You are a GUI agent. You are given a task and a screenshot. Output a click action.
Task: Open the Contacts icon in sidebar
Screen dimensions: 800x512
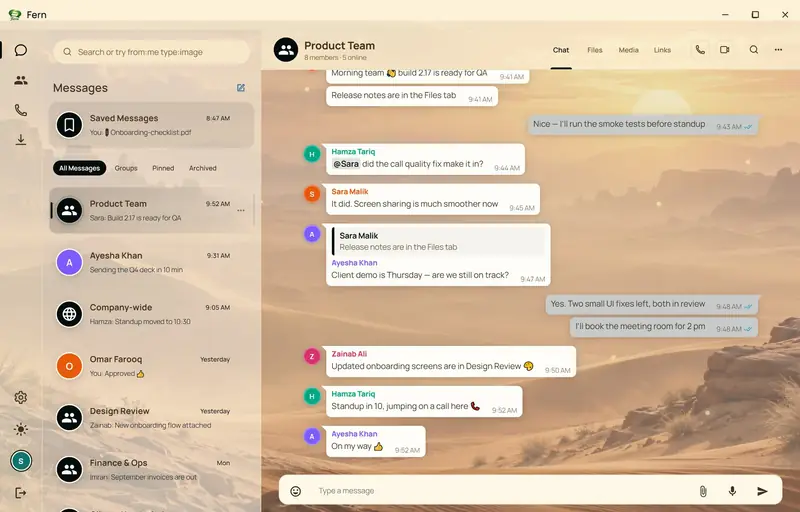point(21,80)
